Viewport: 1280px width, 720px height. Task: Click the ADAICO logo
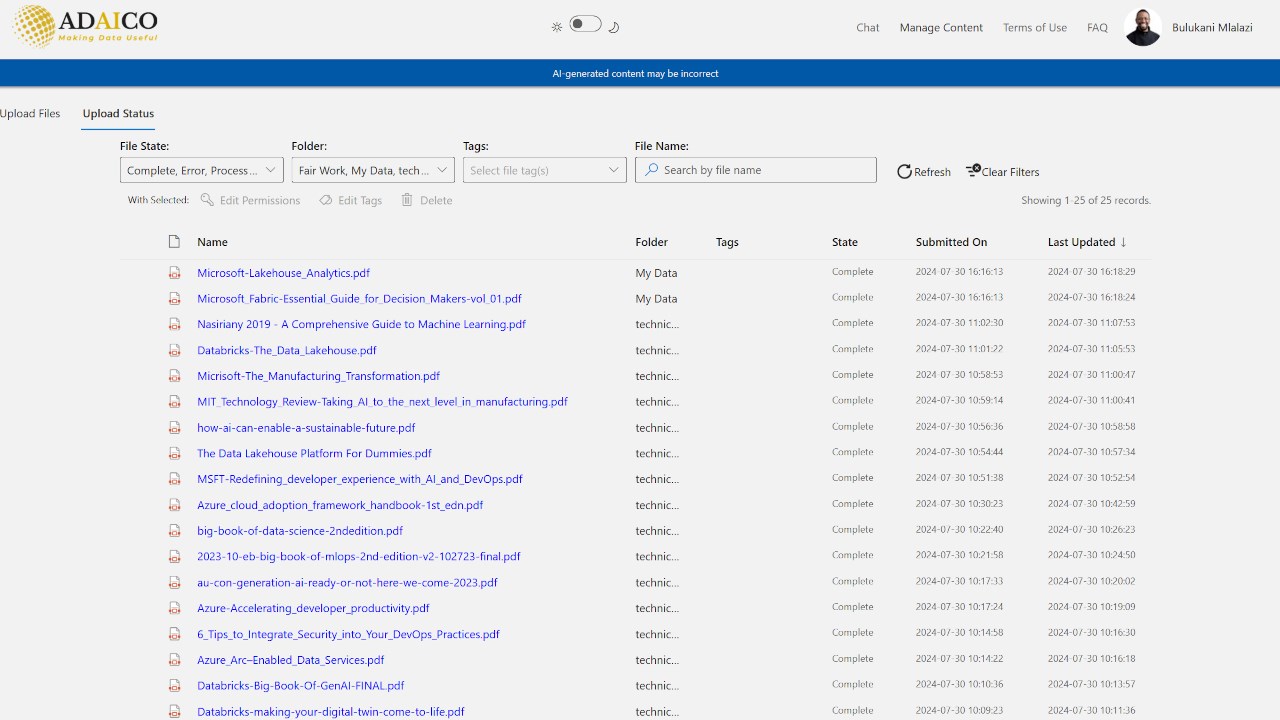click(x=84, y=26)
